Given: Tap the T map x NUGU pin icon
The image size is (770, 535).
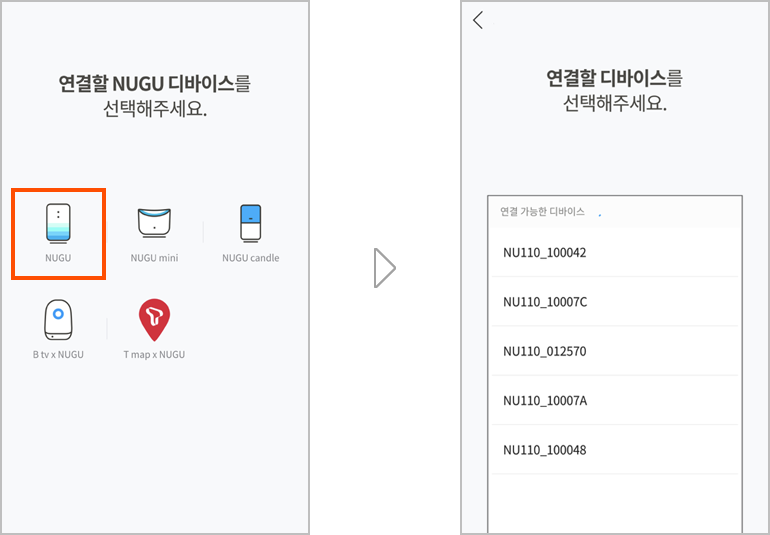Looking at the screenshot, I should [154, 320].
